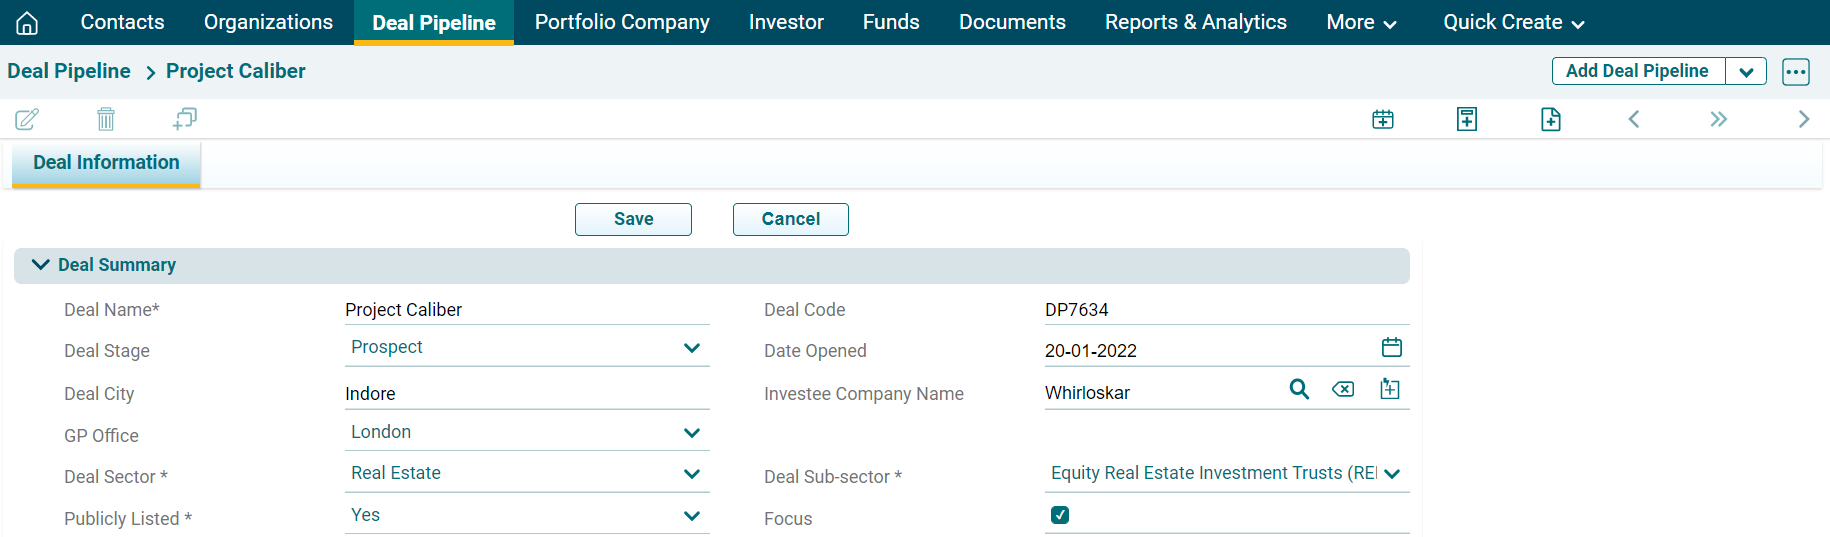Uncheck the Focus checkbox

tap(1060, 515)
